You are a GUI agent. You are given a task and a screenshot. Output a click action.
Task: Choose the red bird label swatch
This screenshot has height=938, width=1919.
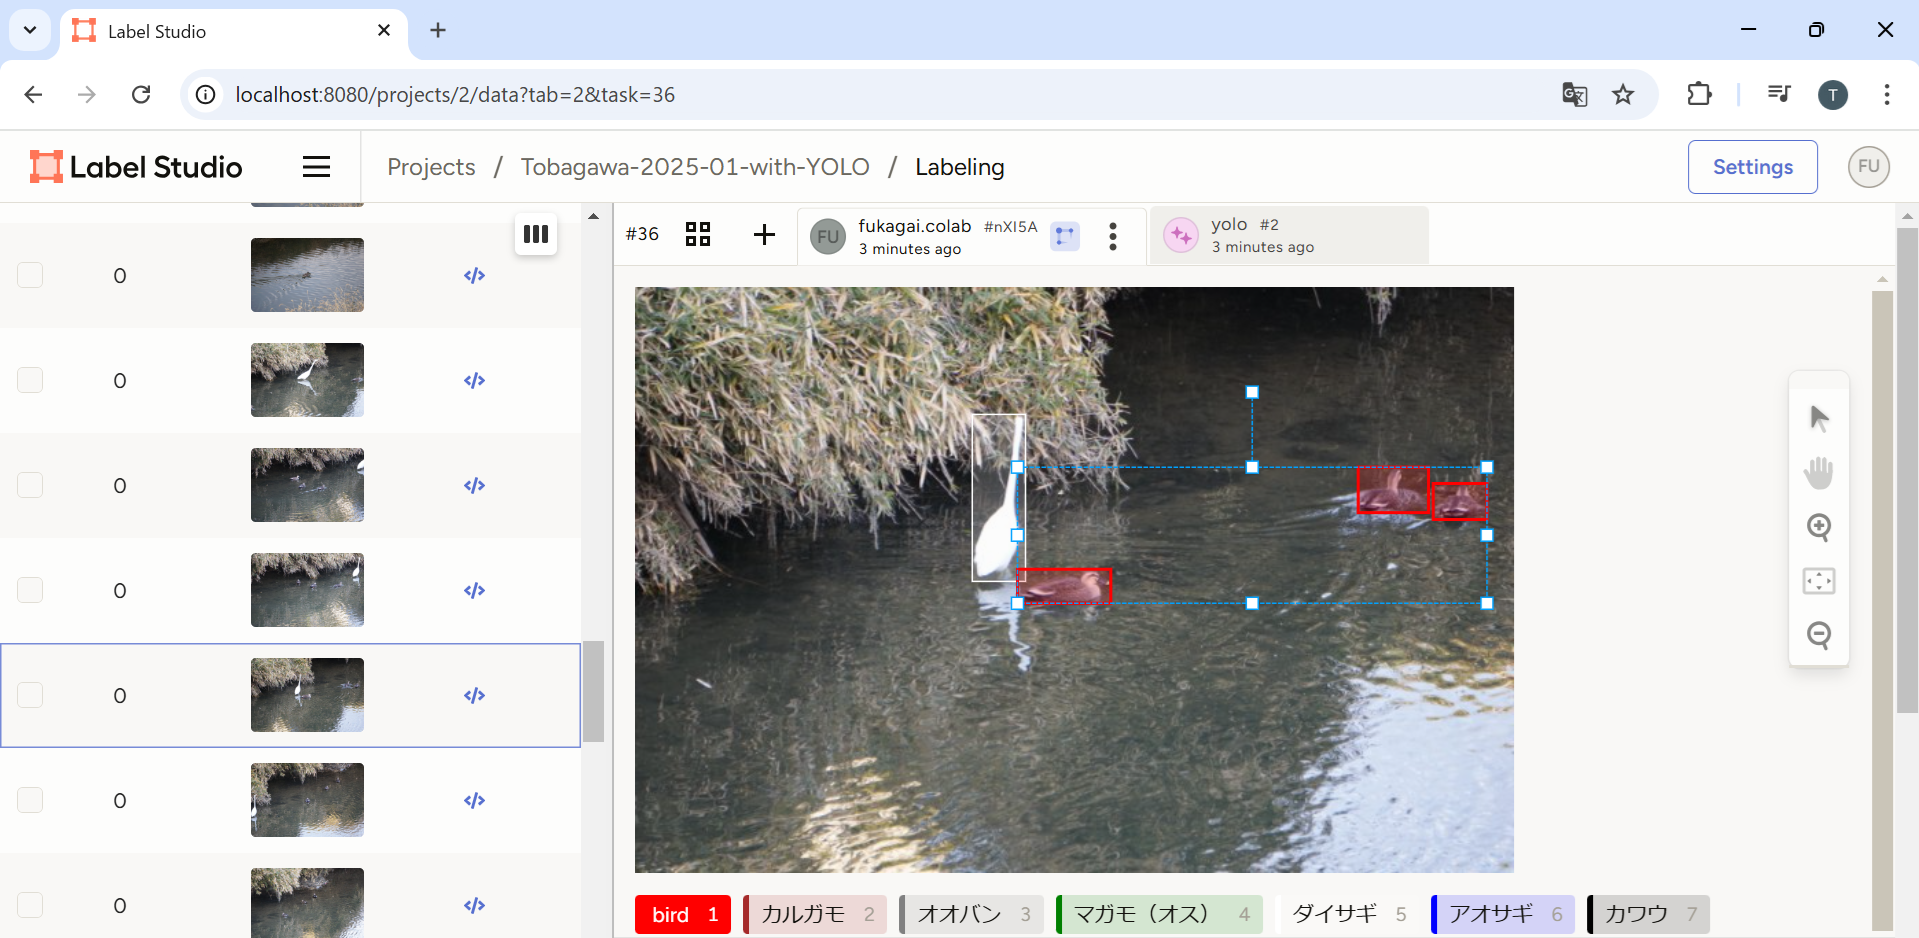pos(683,914)
